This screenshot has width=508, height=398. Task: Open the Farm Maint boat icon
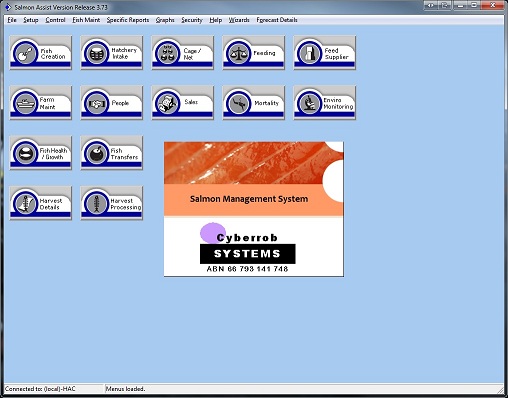click(41, 103)
